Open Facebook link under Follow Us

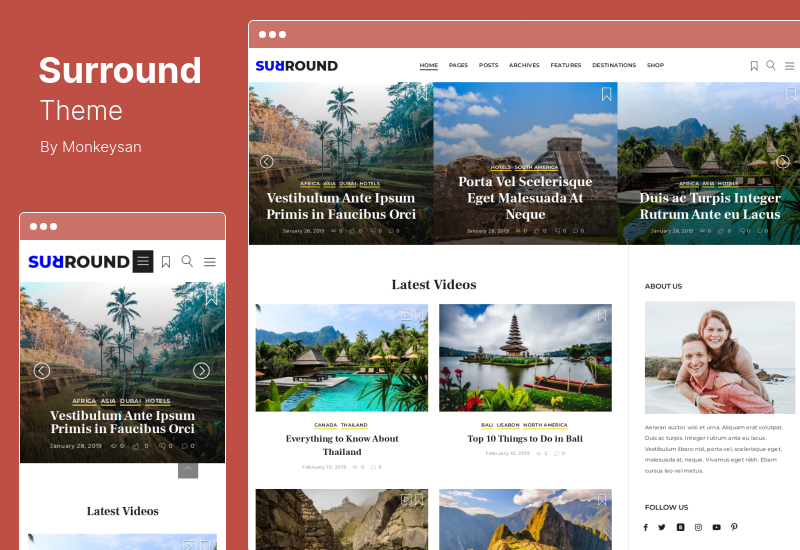(646, 528)
